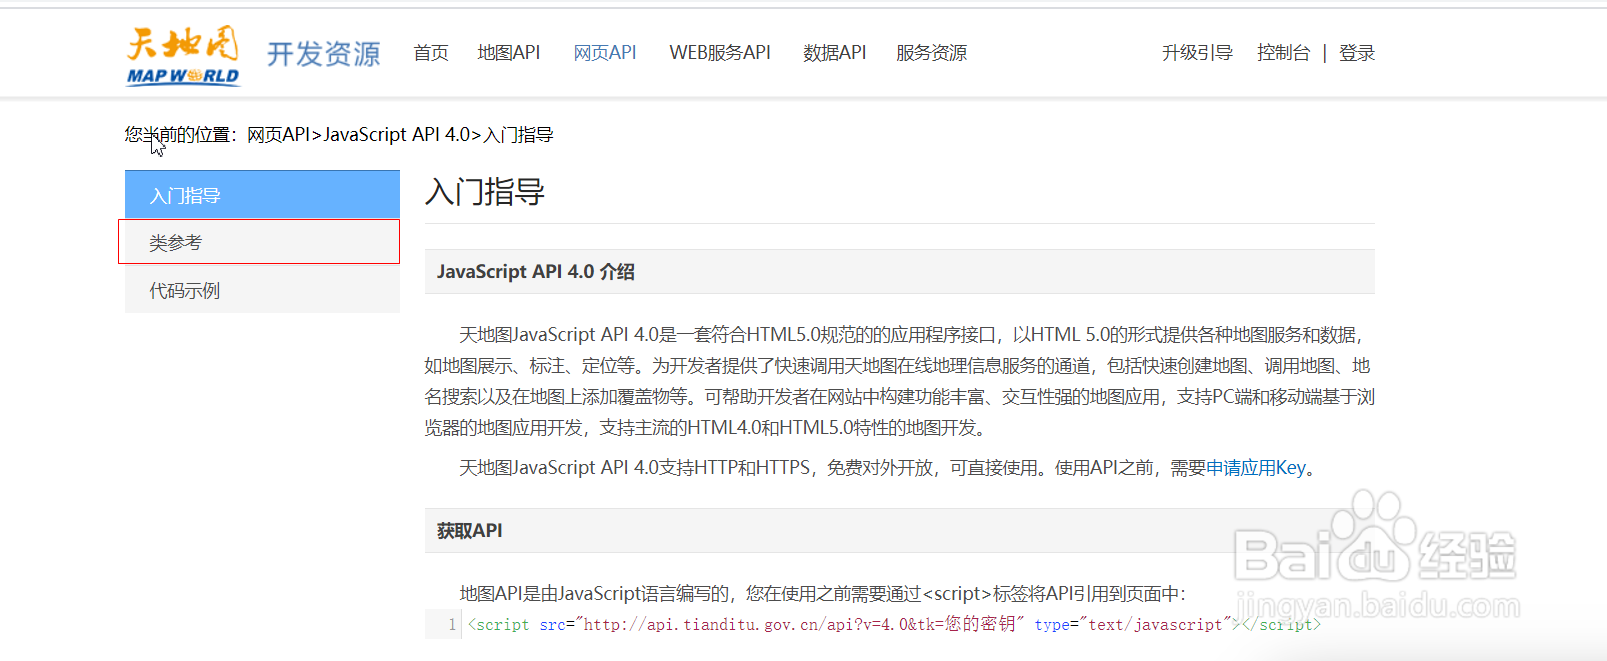Click the 天地图 MAP WORLD logo
Viewport: 1607px width, 661px height.
[x=183, y=56]
